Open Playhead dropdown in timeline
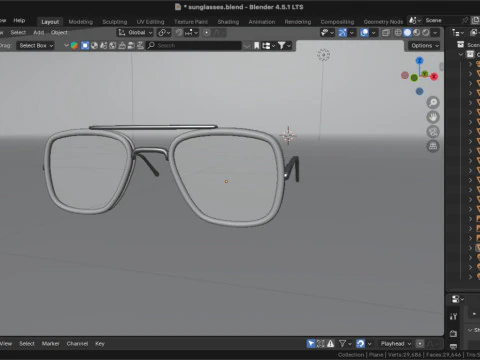The image size is (480, 360). [396, 343]
